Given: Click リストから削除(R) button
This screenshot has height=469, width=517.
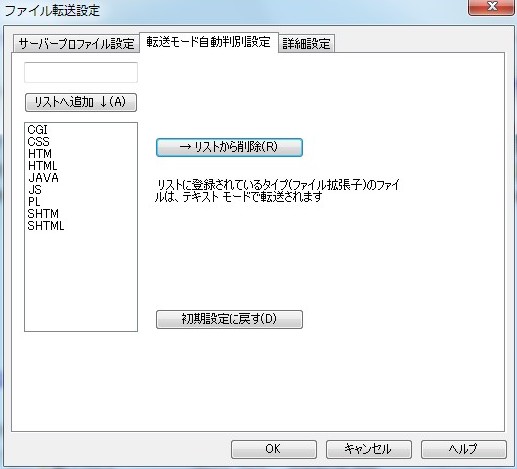Looking at the screenshot, I should pyautogui.click(x=229, y=147).
